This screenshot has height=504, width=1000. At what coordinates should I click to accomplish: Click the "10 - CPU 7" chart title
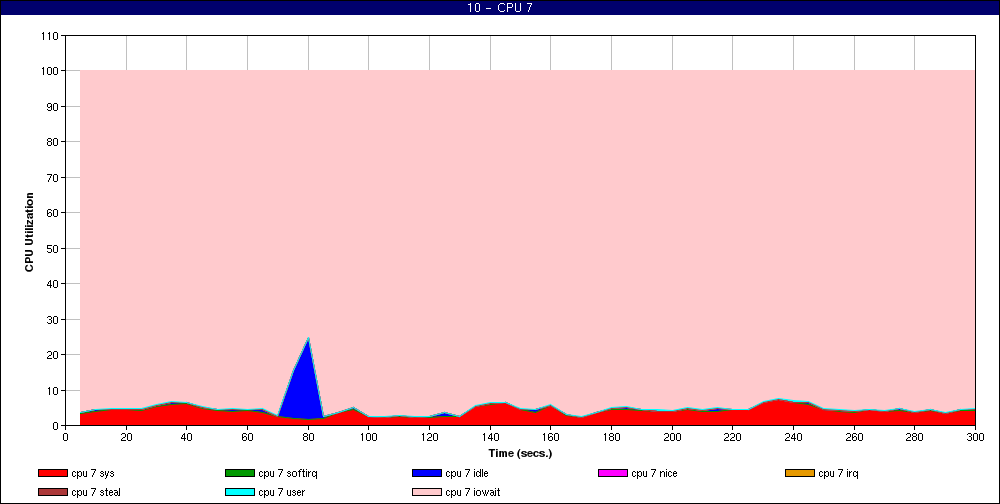[x=500, y=8]
